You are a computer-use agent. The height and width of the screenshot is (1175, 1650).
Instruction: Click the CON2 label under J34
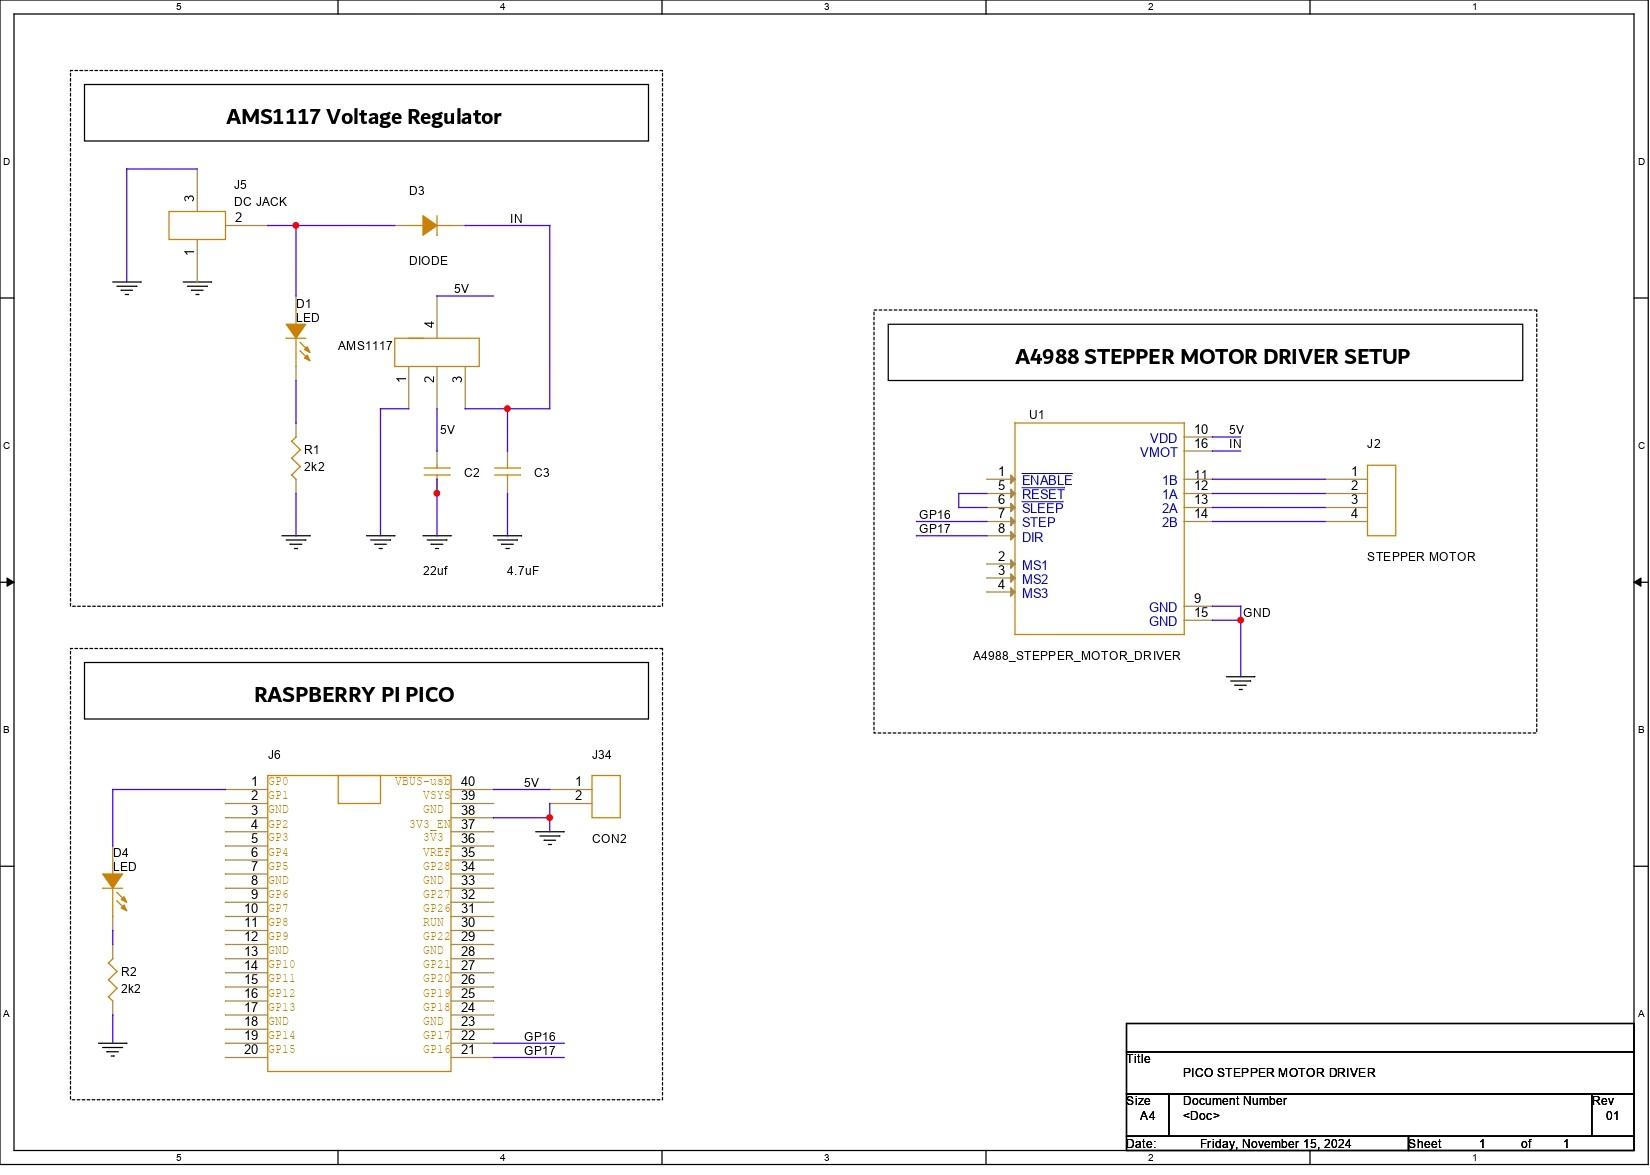609,839
